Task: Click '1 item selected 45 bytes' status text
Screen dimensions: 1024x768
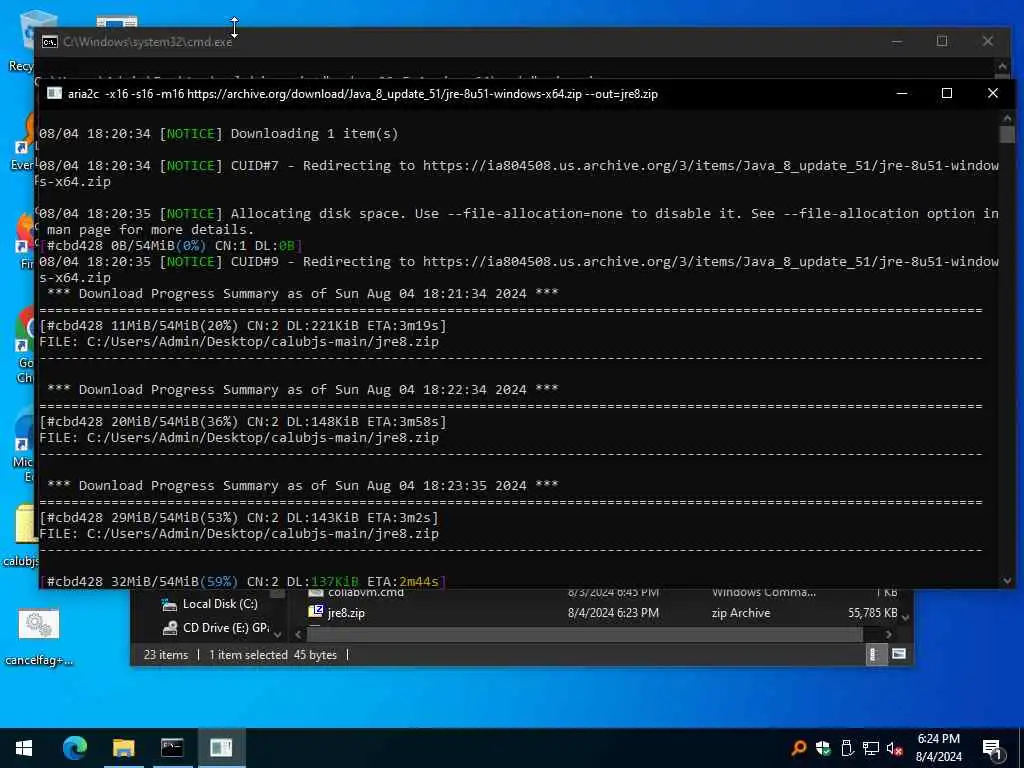Action: [273, 655]
